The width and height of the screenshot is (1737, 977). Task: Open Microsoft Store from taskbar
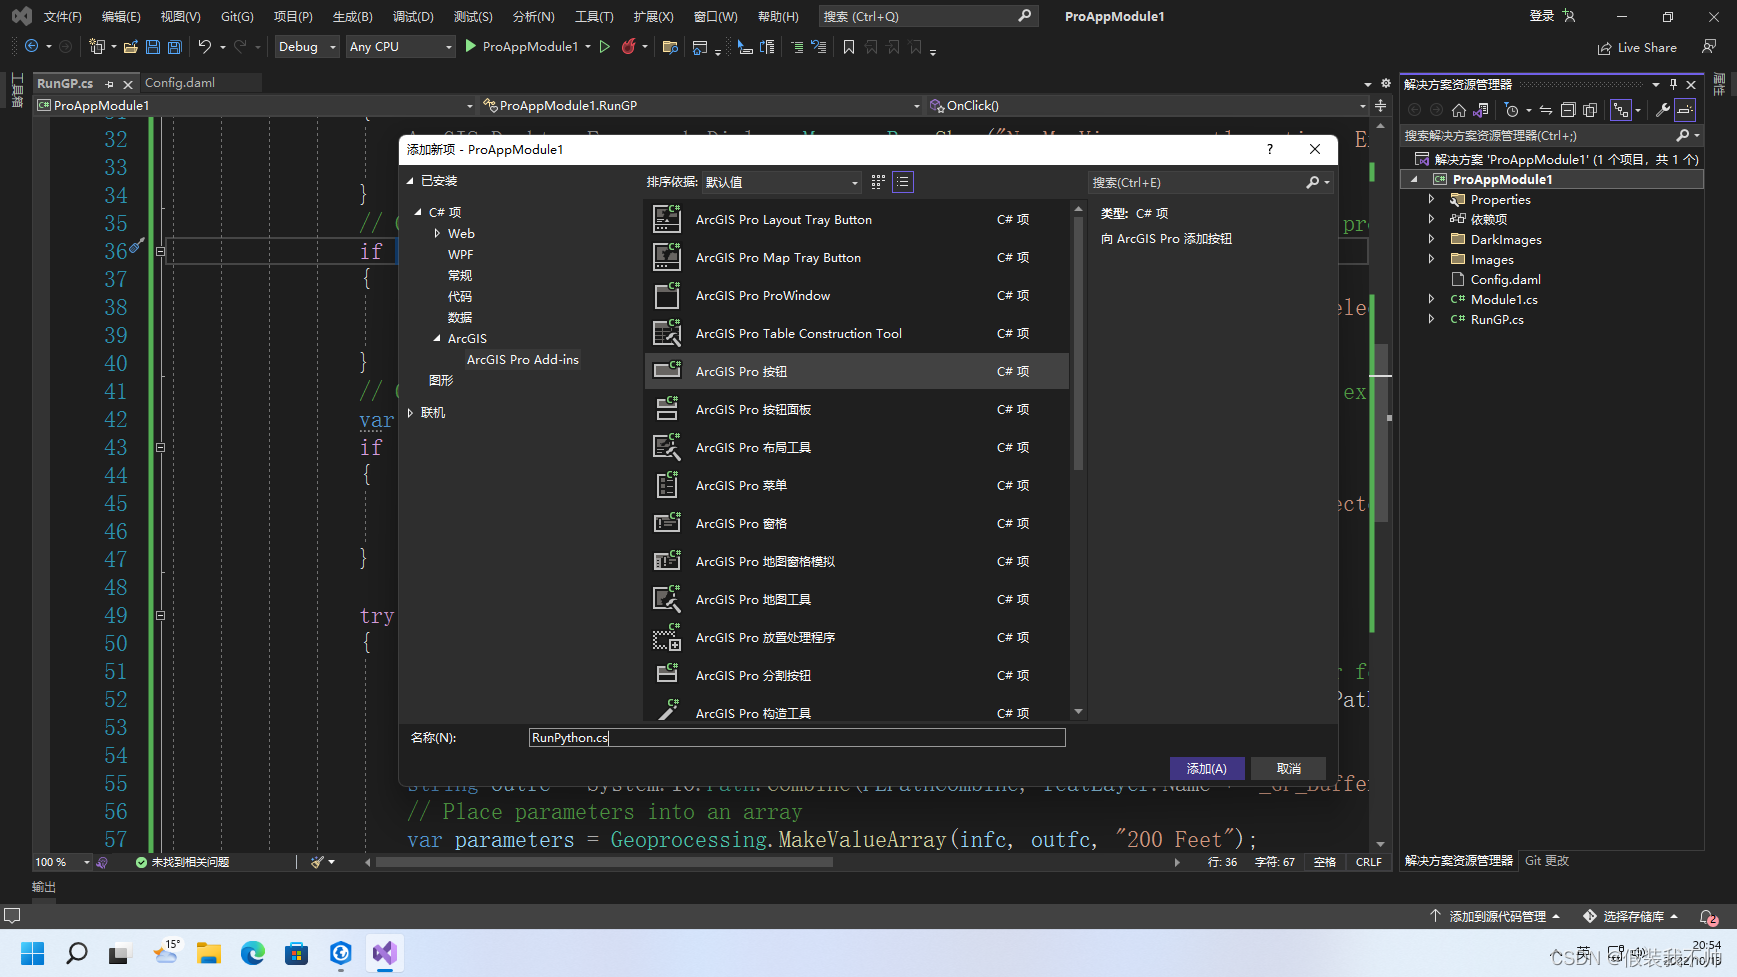[x=296, y=953]
